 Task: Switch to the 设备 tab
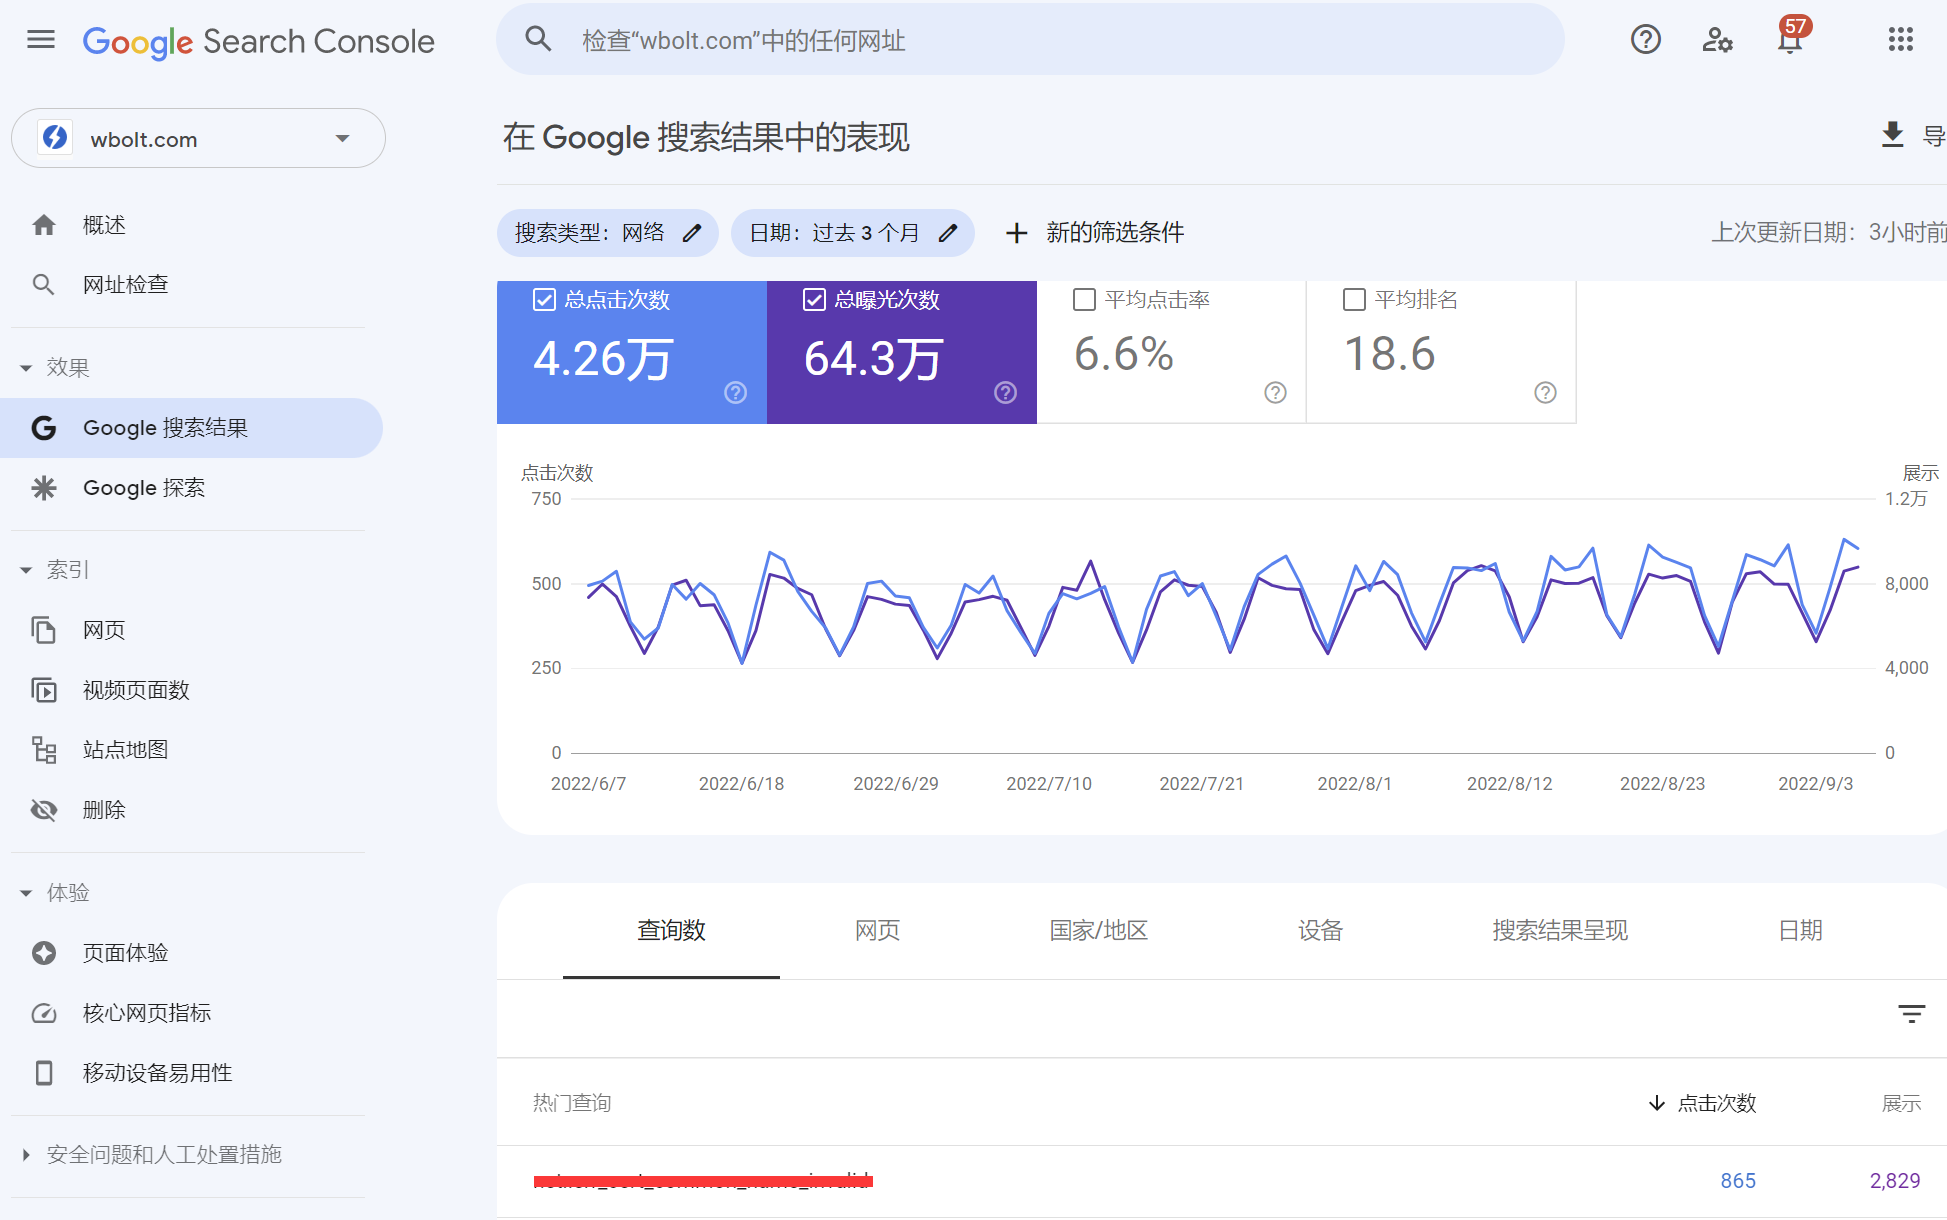coord(1318,931)
